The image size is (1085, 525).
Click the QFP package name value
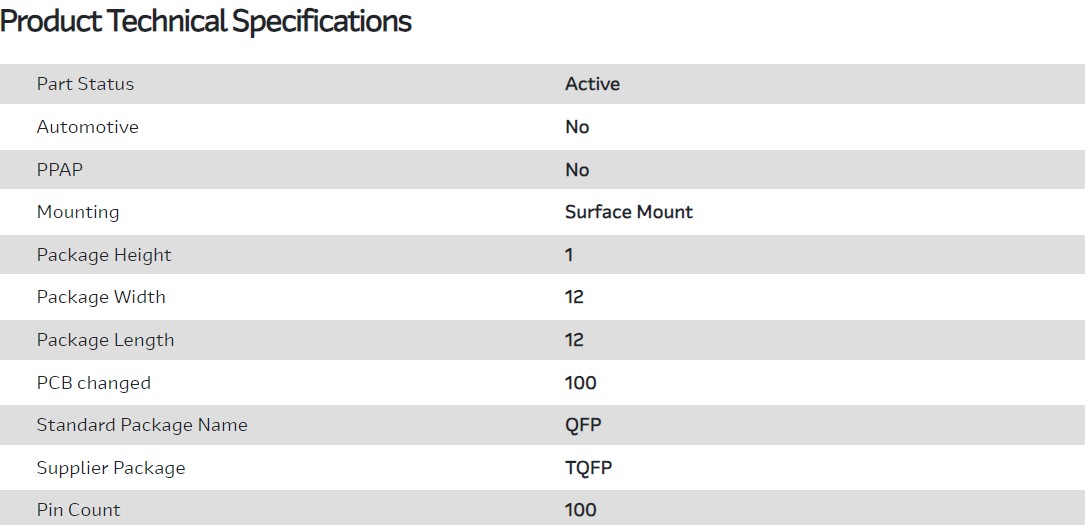tap(583, 425)
